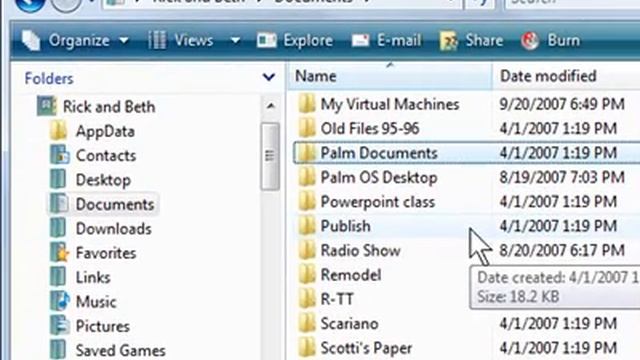Sort by Date modified column header
Screen dimensions: 640x360
click(x=566, y=76)
